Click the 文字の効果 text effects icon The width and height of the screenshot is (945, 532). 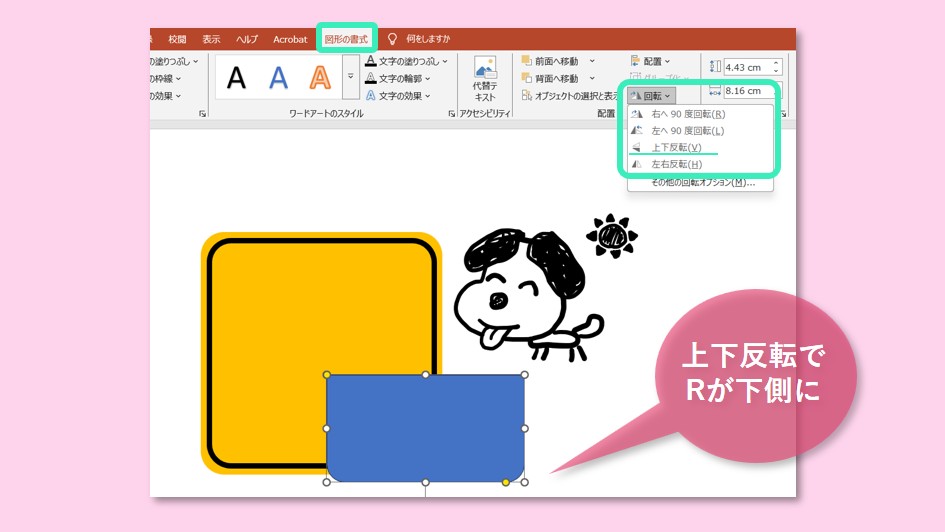[371, 95]
